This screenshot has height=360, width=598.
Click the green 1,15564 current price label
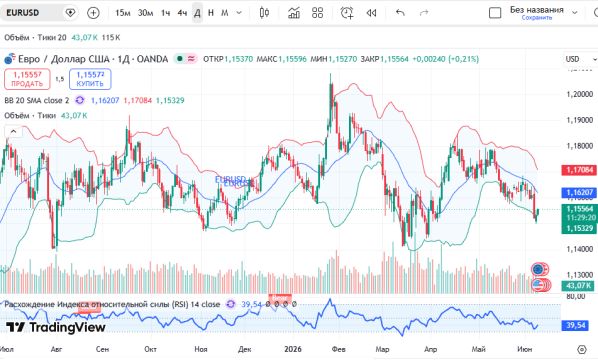tap(579, 209)
